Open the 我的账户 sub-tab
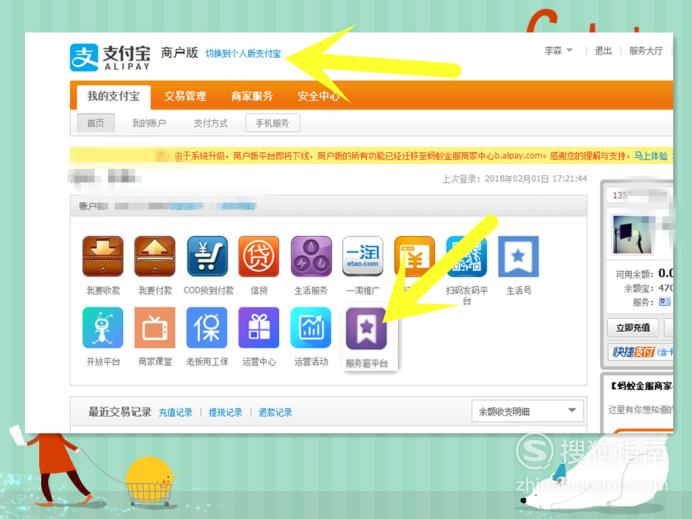692x519 pixels. click(x=149, y=123)
